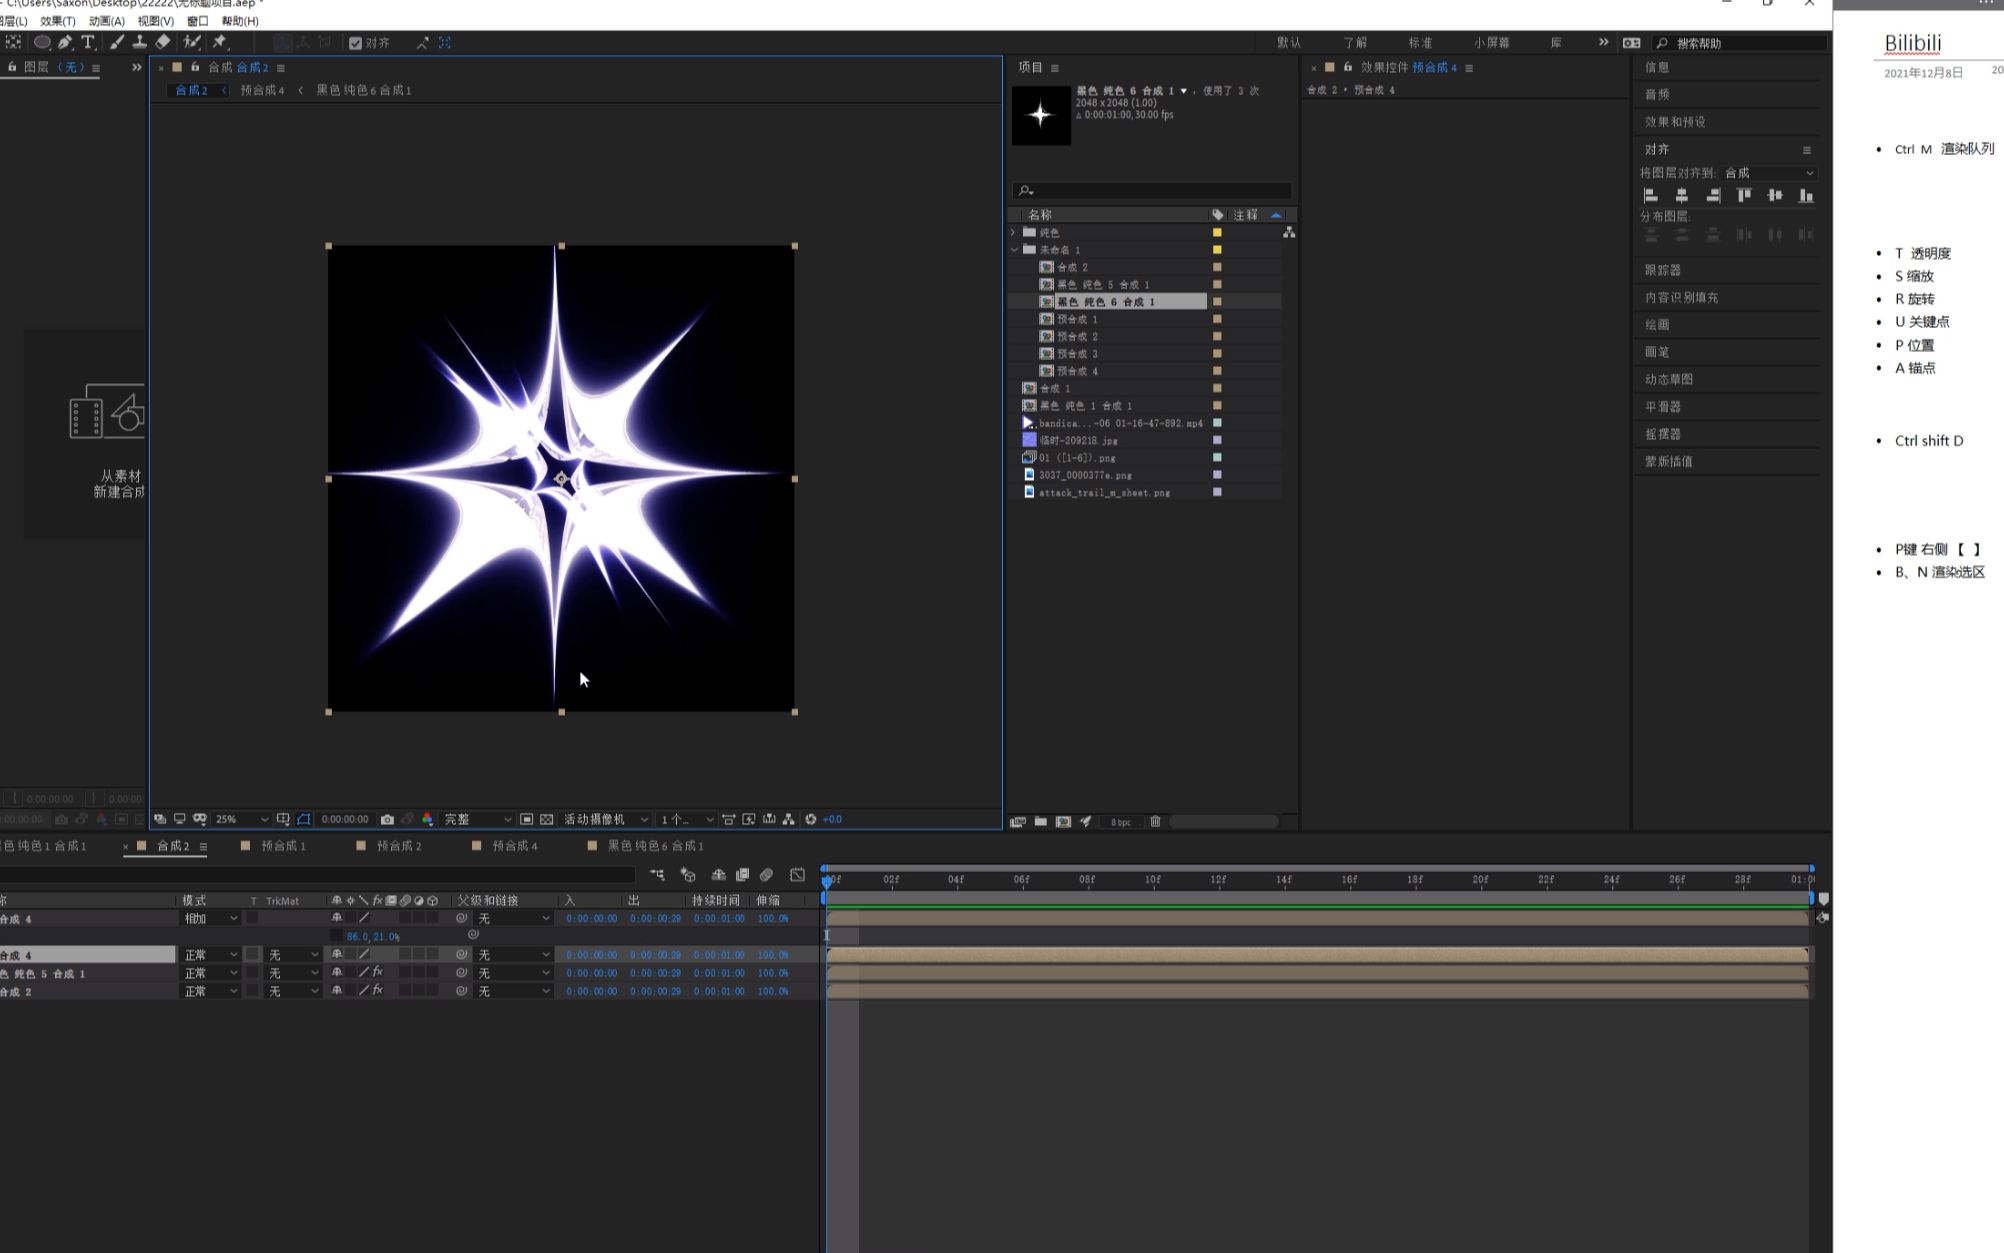Open the 完整 resolution dropdown
This screenshot has height=1253, width=2004.
click(x=477, y=819)
